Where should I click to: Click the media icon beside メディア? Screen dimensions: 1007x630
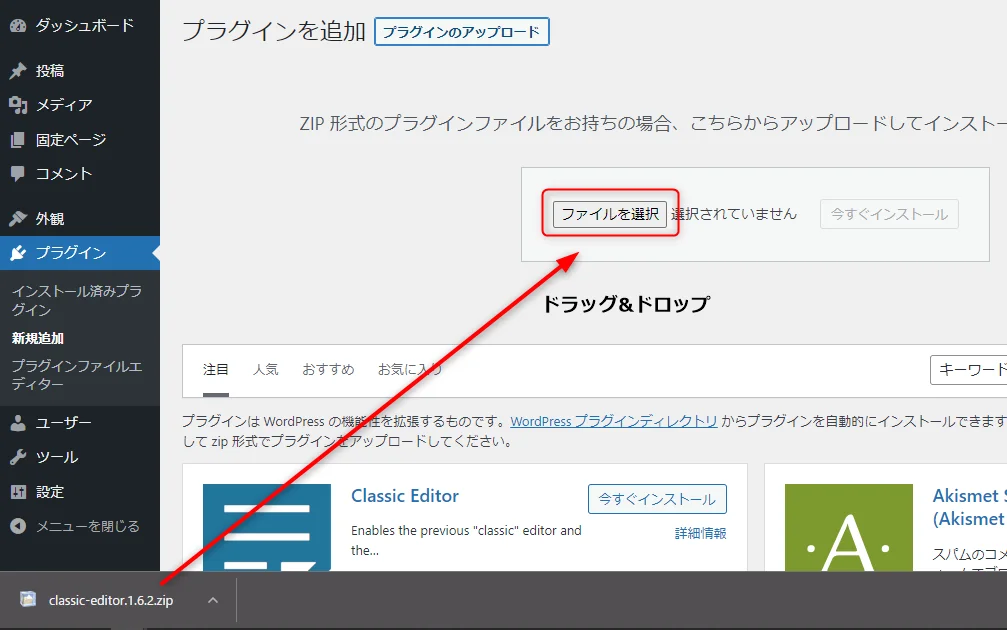tap(18, 105)
